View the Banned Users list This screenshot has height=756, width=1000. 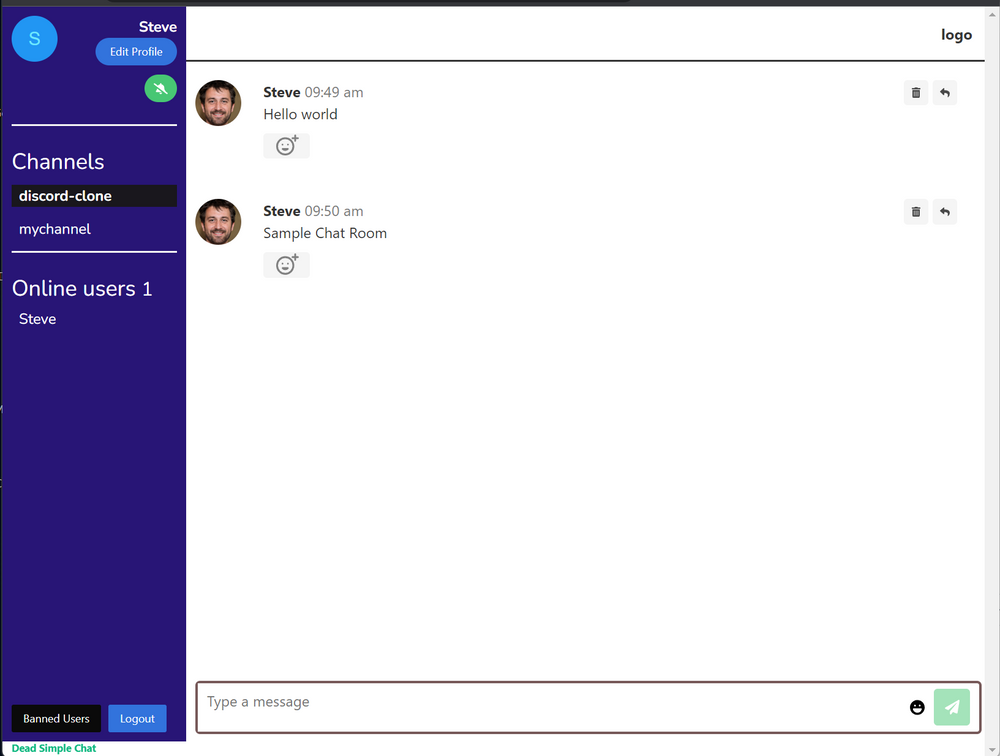pyautogui.click(x=56, y=718)
